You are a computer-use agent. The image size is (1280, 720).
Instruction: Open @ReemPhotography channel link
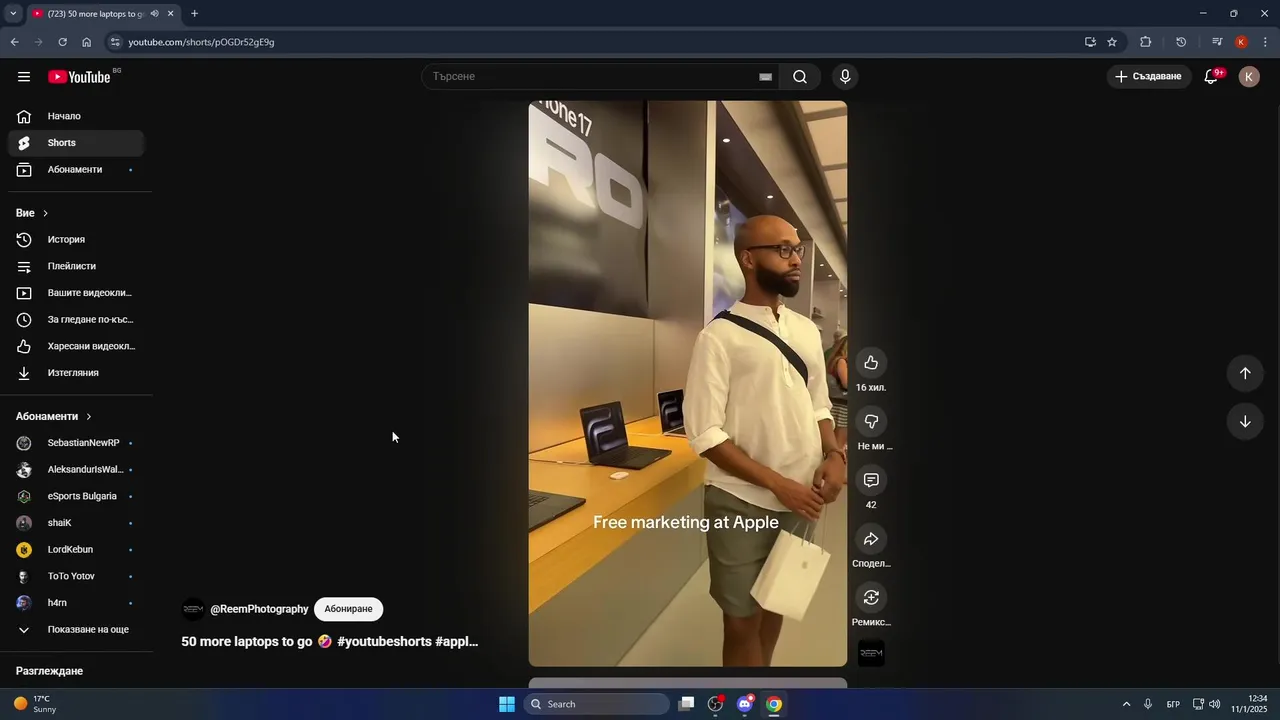pos(259,609)
